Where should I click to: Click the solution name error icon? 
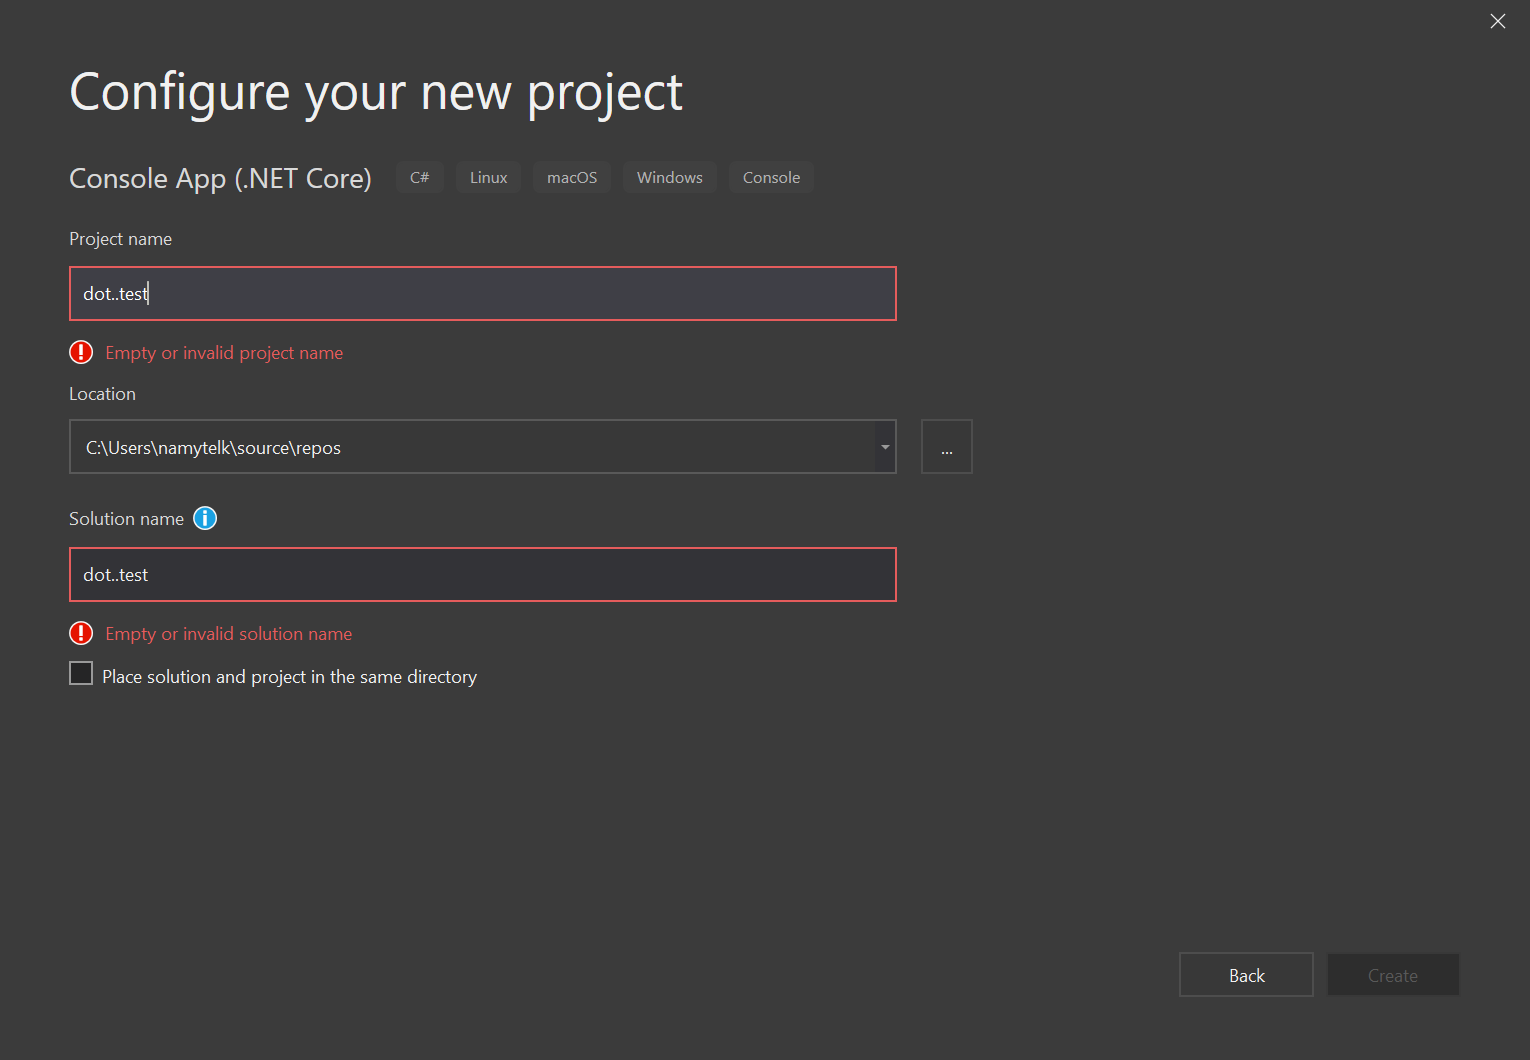click(x=81, y=633)
